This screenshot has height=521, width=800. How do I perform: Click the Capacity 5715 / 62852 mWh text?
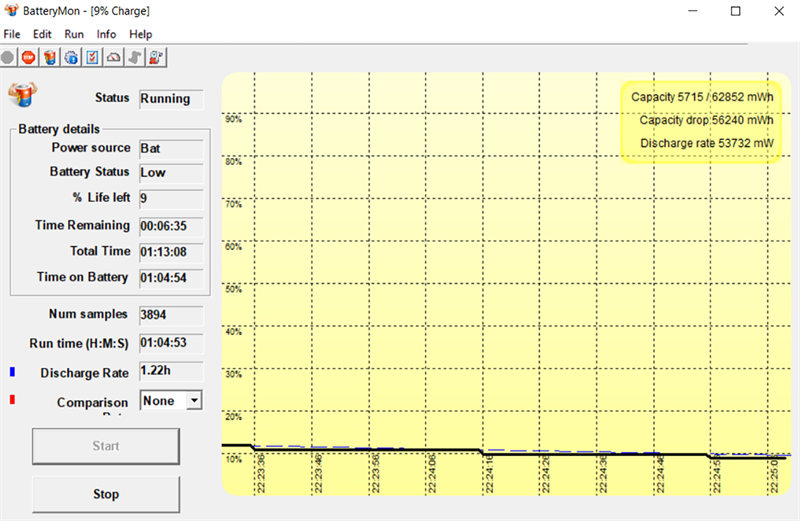click(x=702, y=97)
